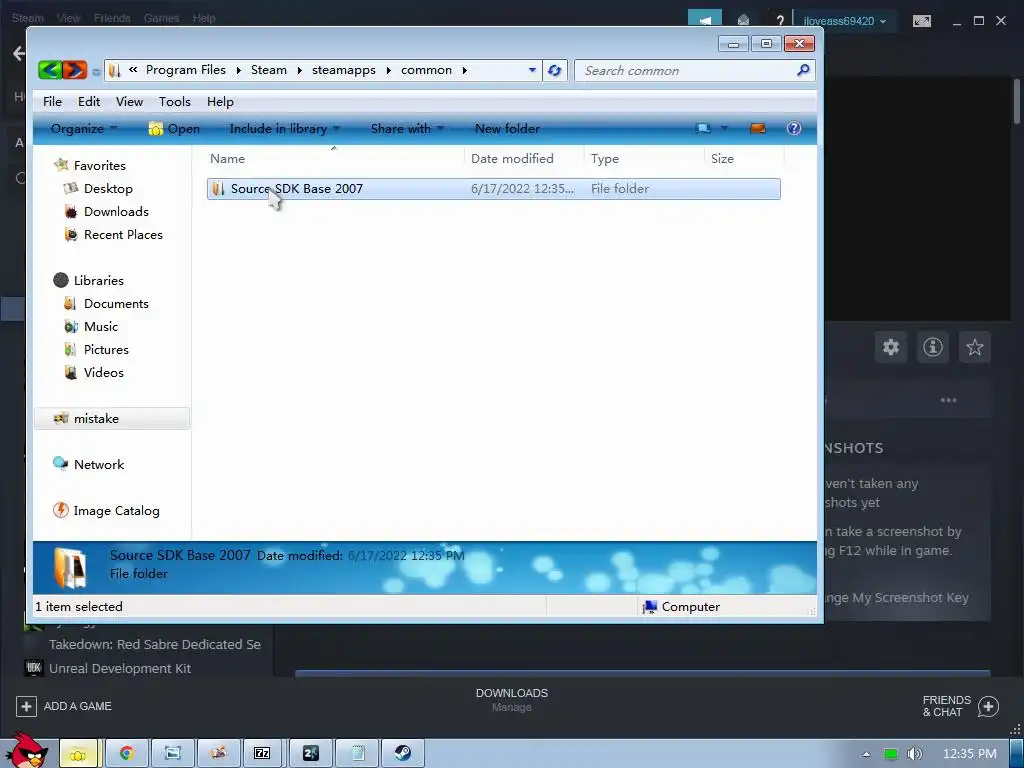Open the view options dropdown arrow

pos(724,129)
